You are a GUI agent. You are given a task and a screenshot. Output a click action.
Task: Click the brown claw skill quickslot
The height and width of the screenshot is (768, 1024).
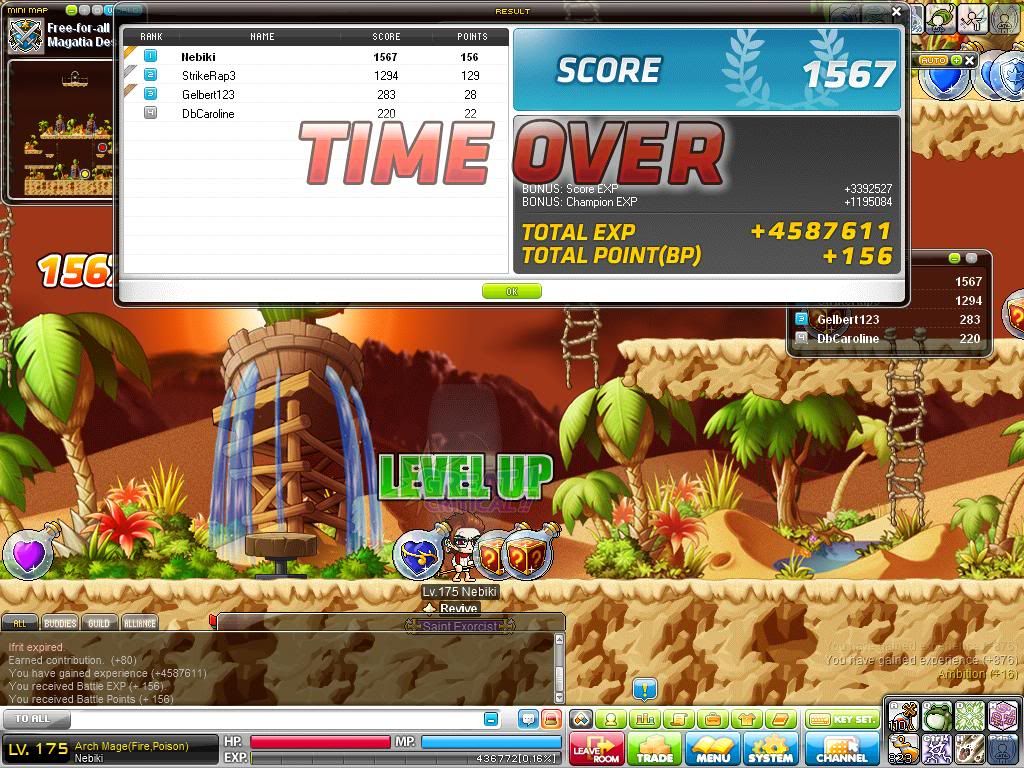pos(969,750)
